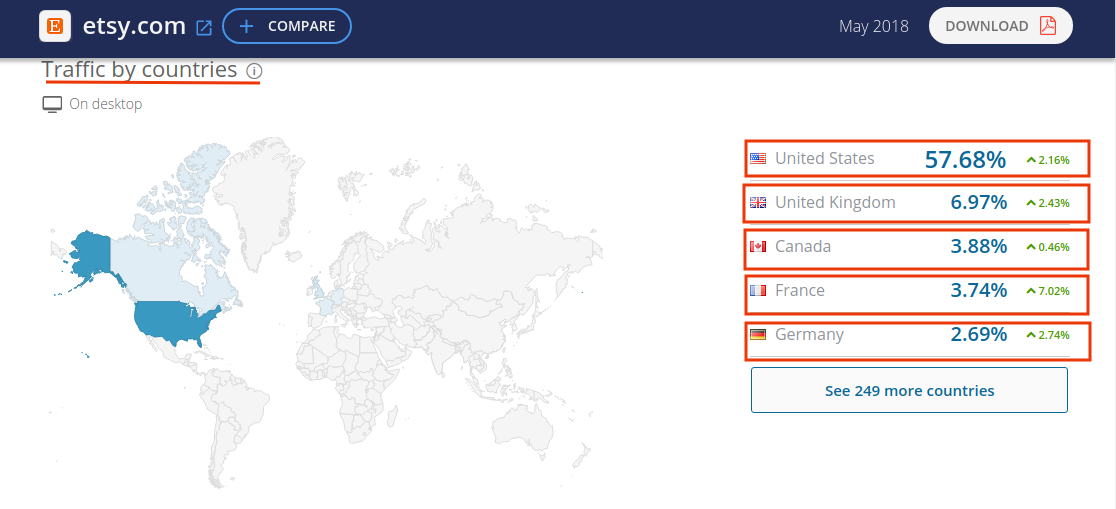
Task: Click the United States flag icon
Action: (758, 158)
